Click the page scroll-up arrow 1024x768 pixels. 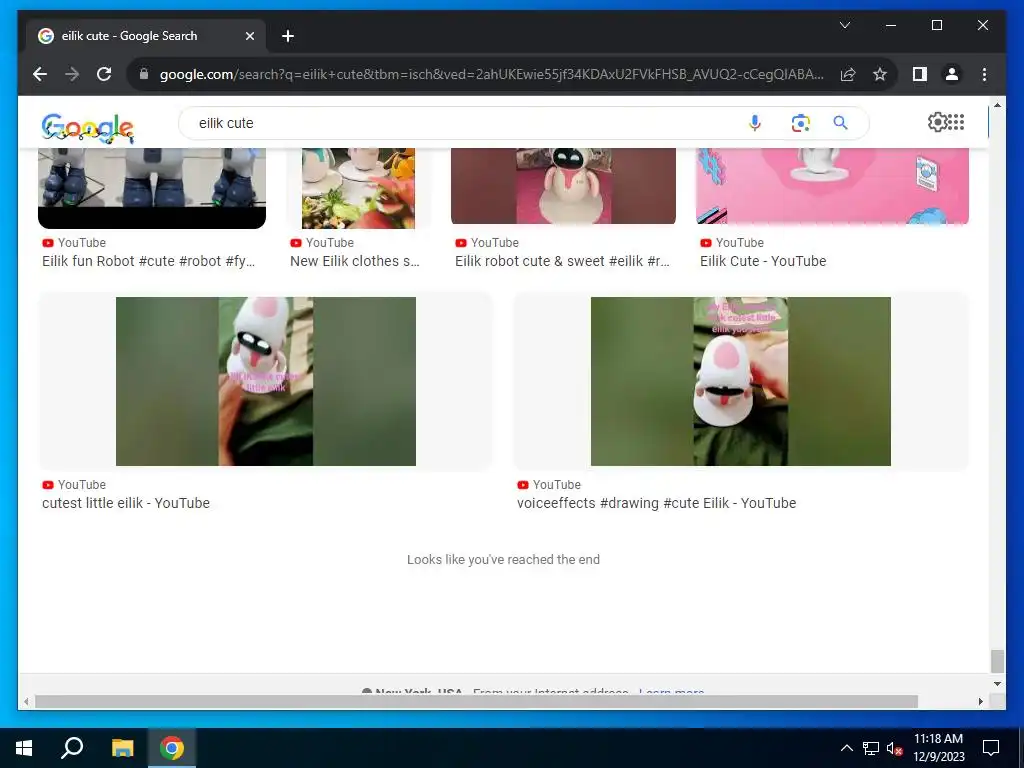[997, 104]
